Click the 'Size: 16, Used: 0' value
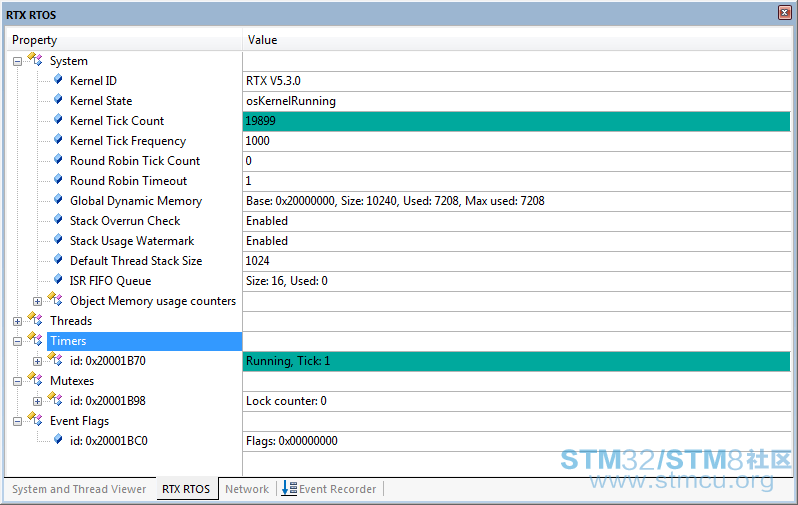Screen dimensions: 798x505 coord(287,281)
